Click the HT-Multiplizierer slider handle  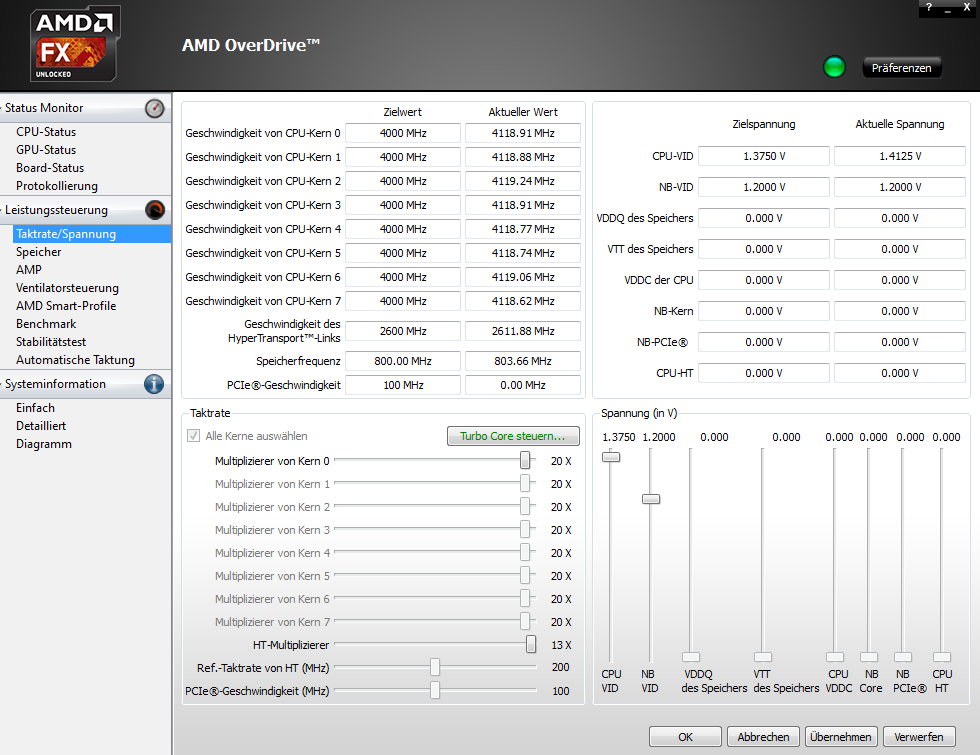pos(531,644)
